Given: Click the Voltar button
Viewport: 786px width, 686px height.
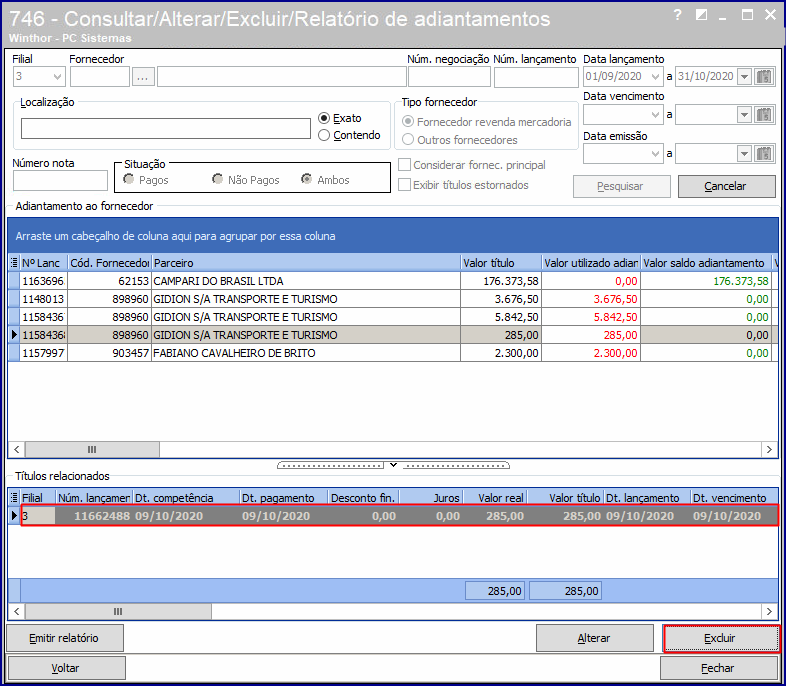Looking at the screenshot, I should (66, 668).
